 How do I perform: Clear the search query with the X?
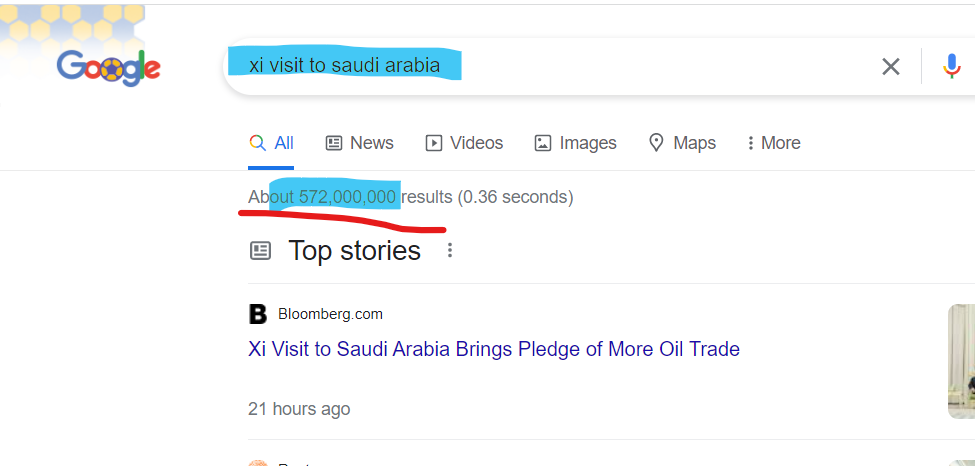[890, 67]
